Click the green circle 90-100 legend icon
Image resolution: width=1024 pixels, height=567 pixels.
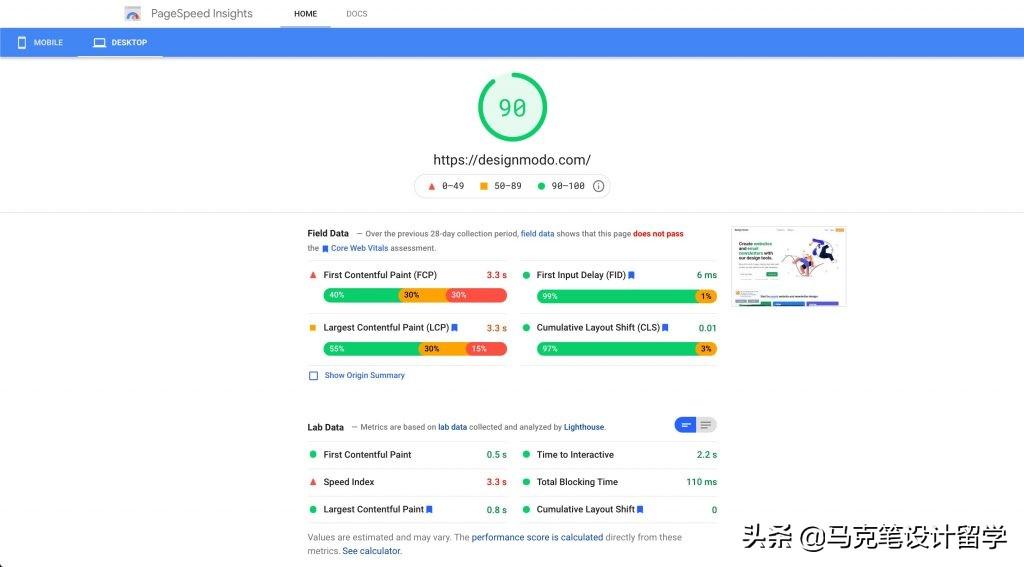coord(541,186)
